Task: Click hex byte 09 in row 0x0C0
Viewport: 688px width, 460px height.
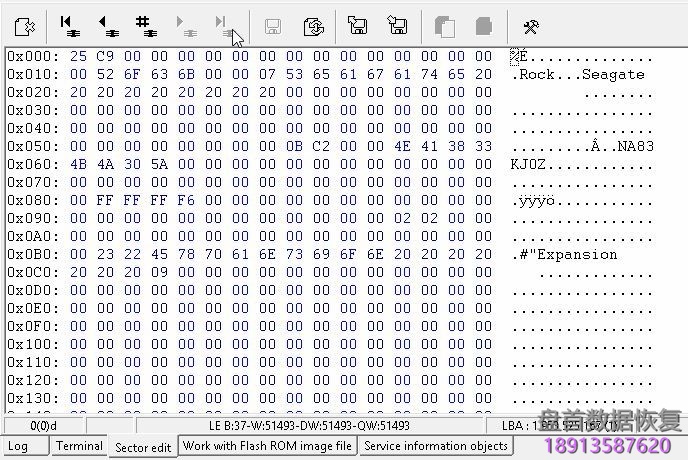Action: click(159, 272)
